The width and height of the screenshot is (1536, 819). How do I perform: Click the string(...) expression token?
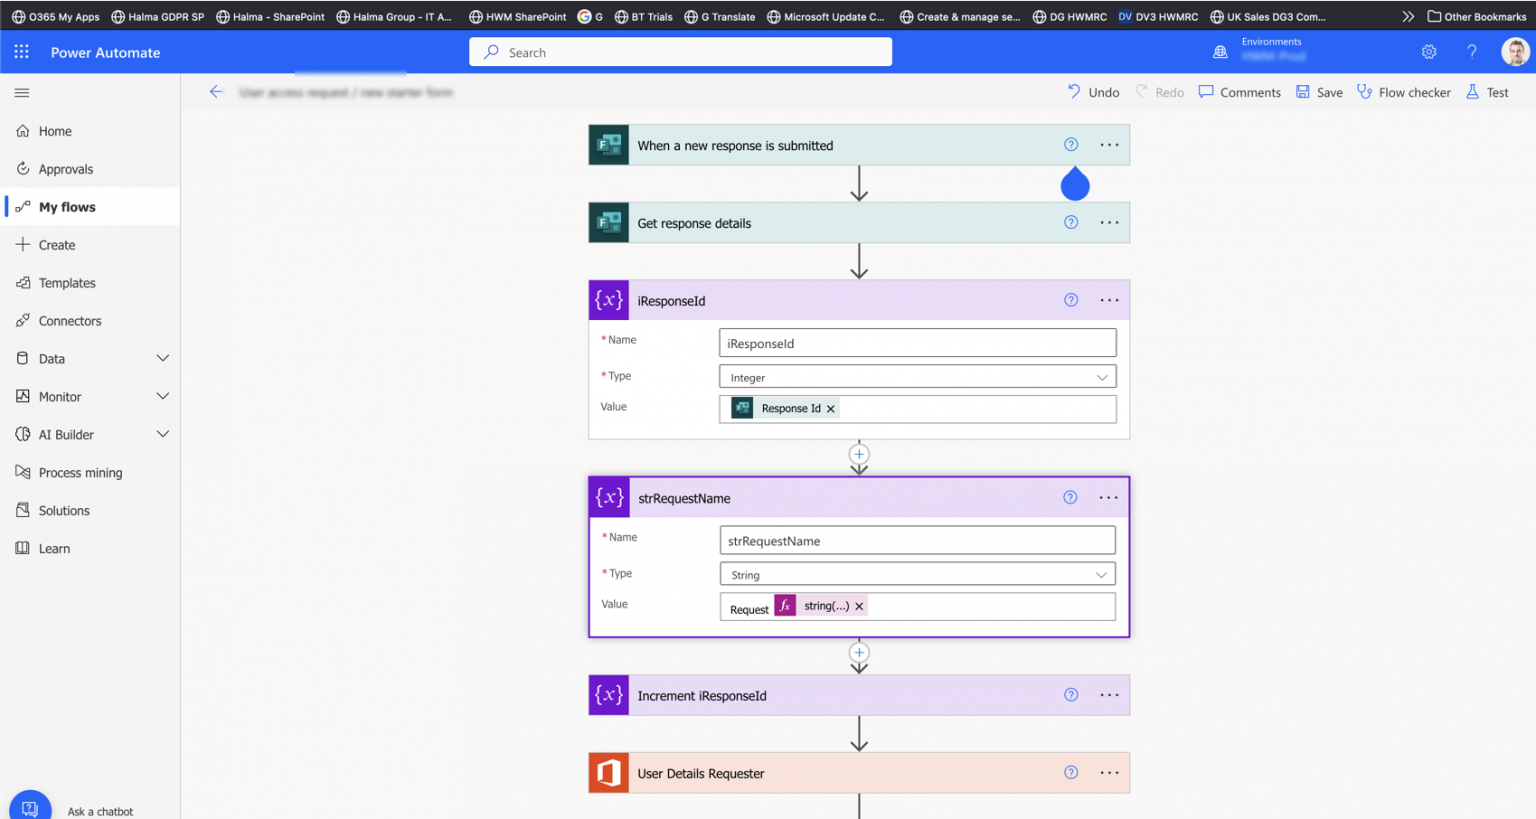point(824,605)
